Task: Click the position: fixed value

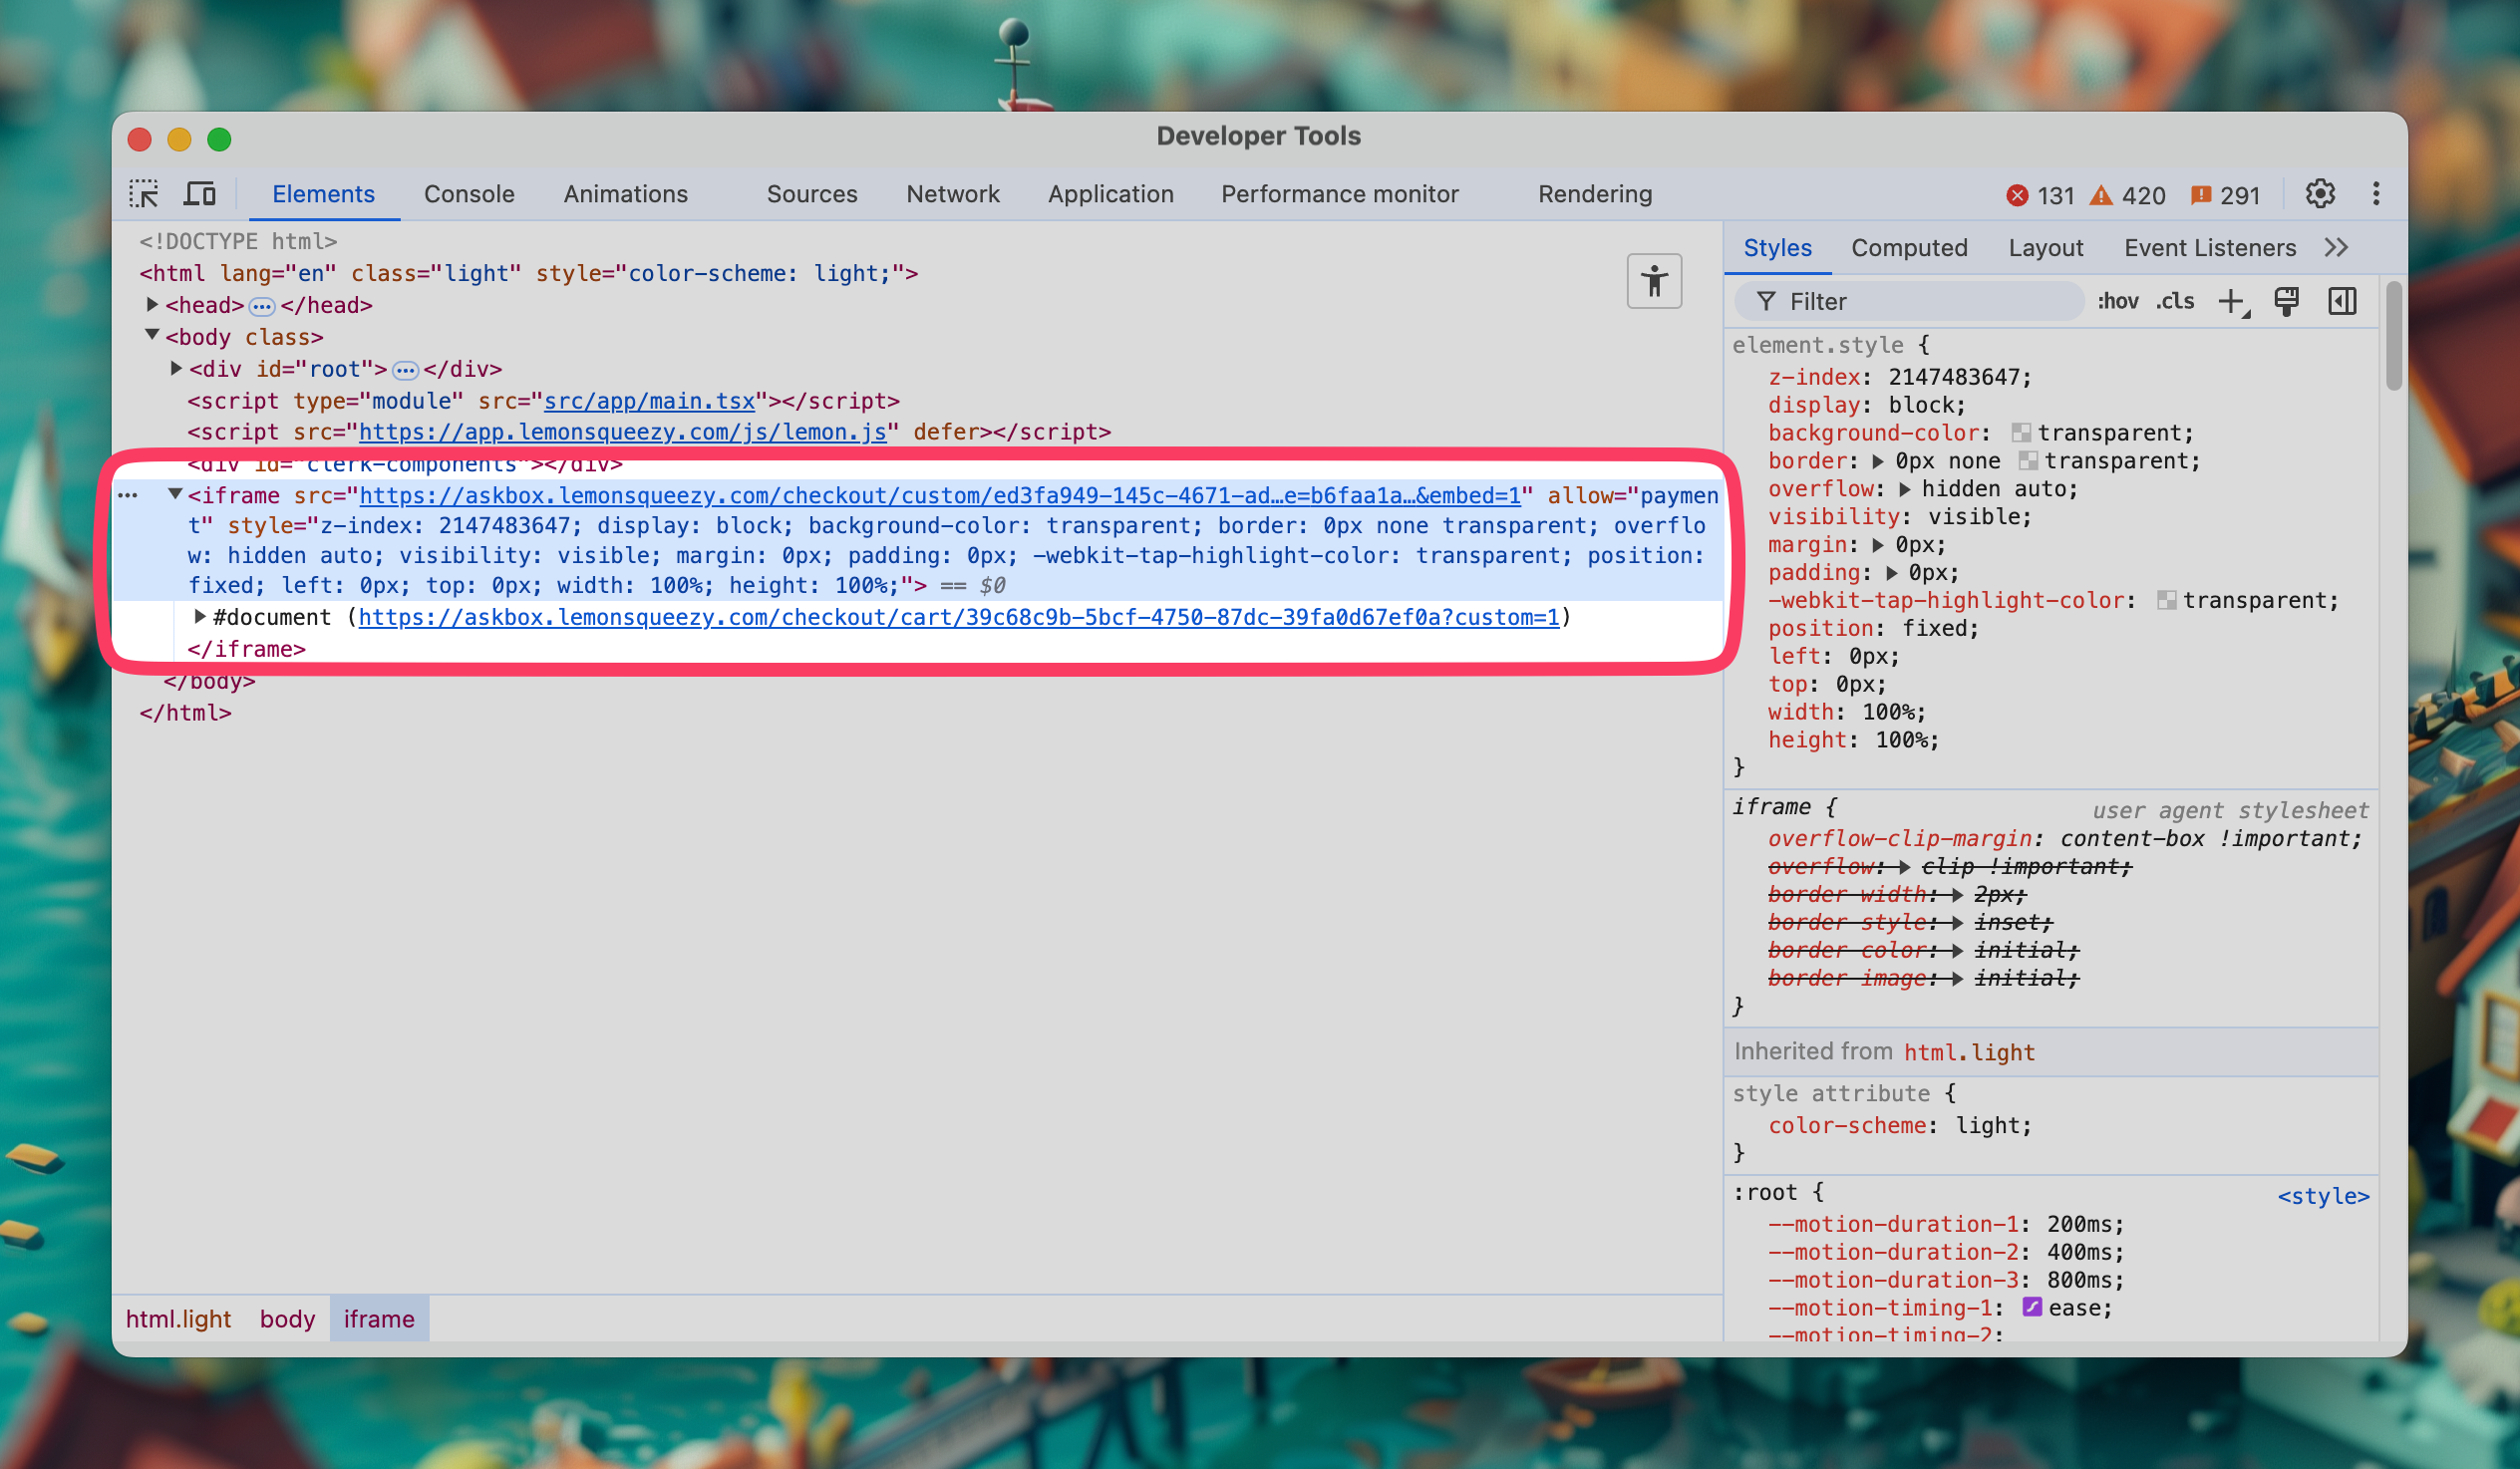Action: (1933, 629)
